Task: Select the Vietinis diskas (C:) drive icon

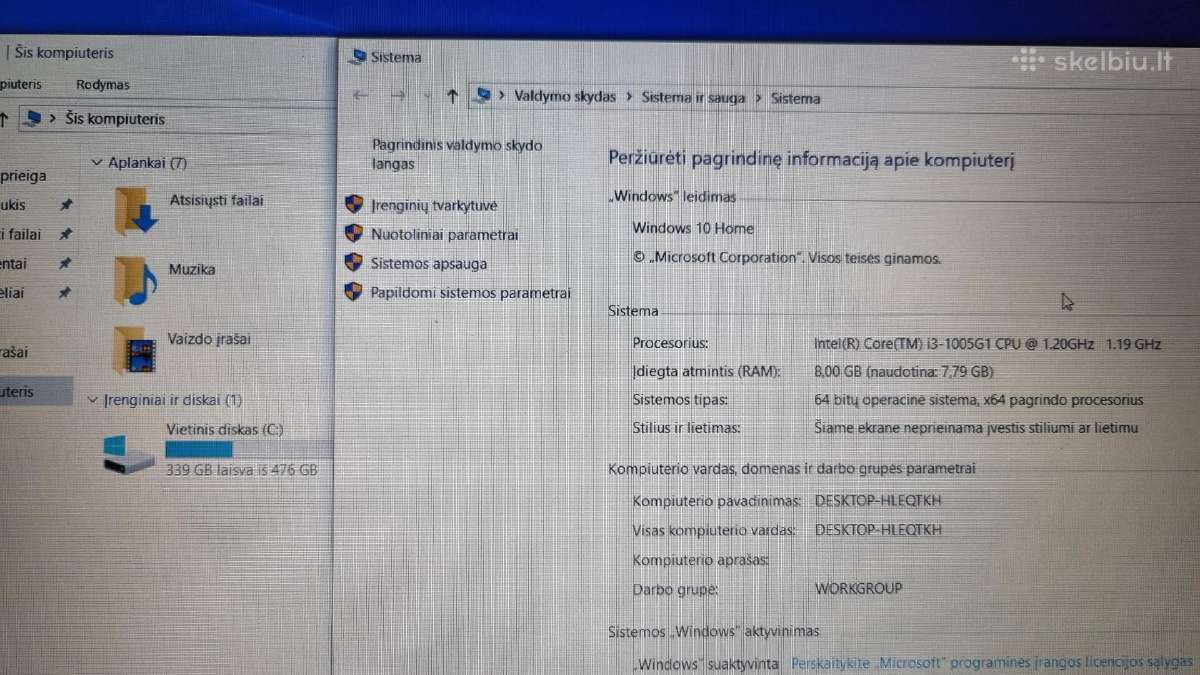Action: point(130,453)
